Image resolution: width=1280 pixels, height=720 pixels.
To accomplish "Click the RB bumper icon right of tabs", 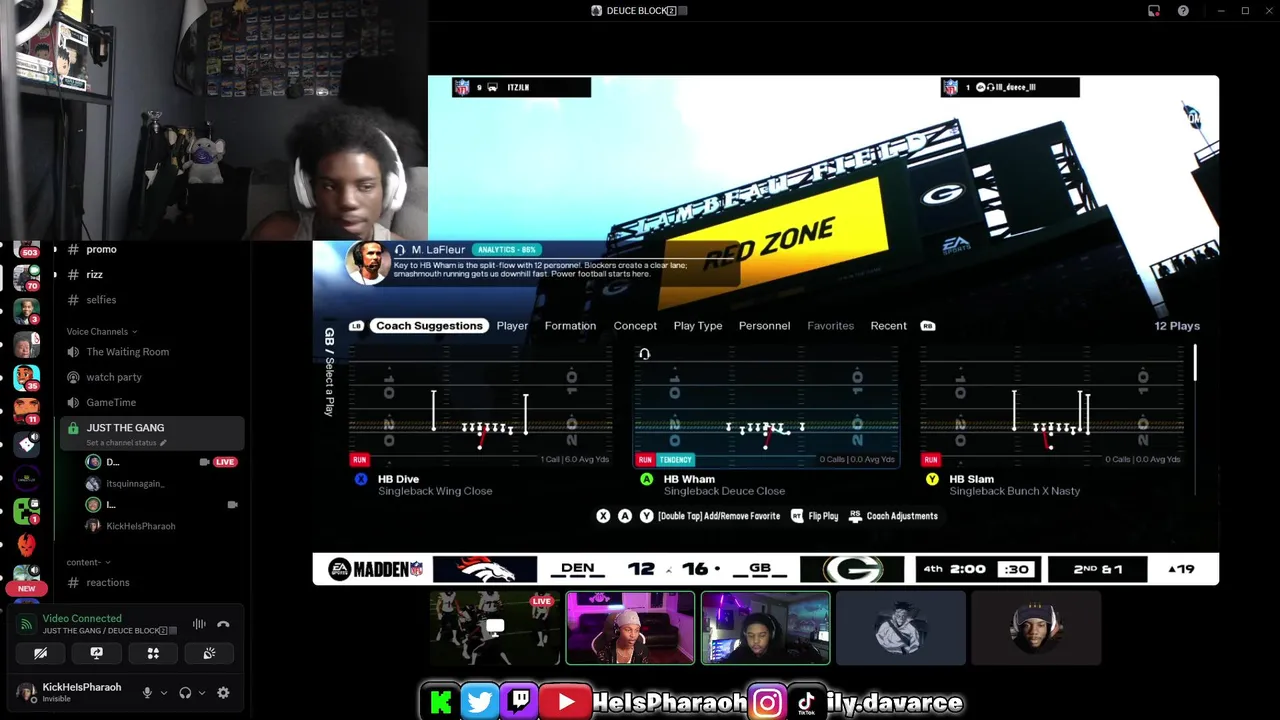I will pyautogui.click(x=928, y=326).
